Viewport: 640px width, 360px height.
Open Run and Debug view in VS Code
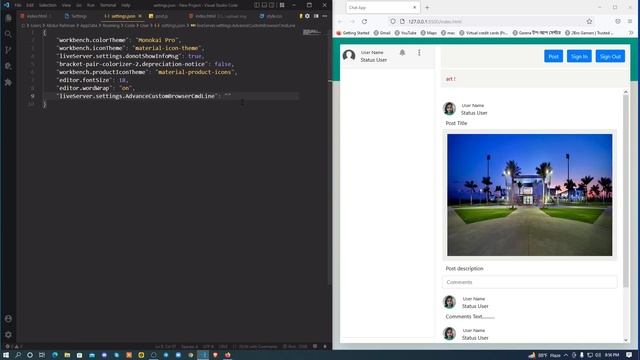(x=8, y=66)
